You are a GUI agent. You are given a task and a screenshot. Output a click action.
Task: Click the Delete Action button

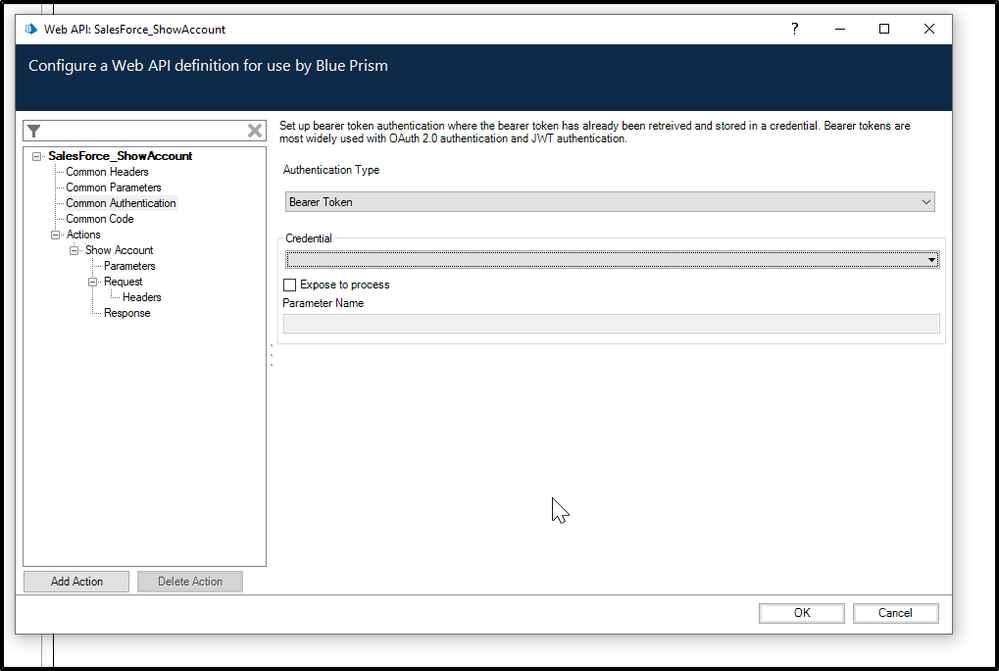point(190,581)
